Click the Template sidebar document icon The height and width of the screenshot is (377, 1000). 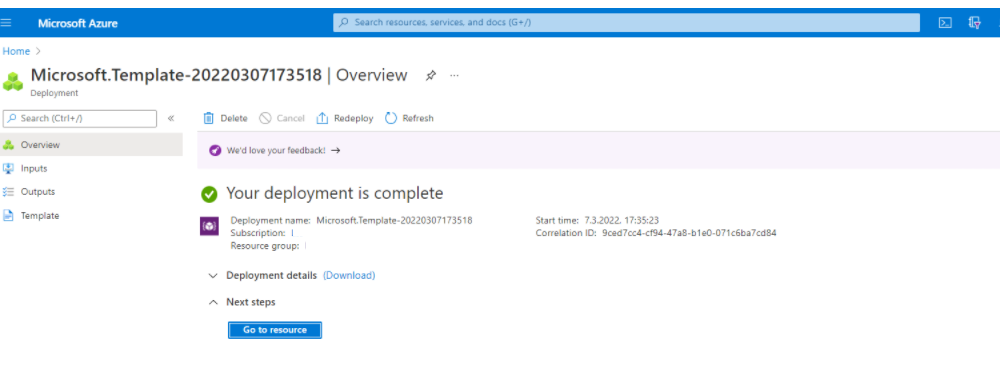[8, 216]
